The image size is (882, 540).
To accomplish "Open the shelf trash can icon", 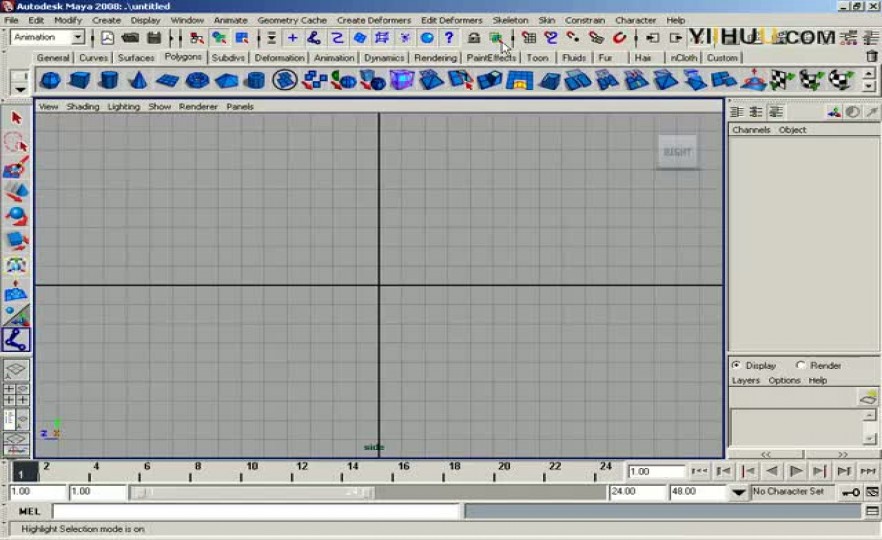I will coord(871,56).
